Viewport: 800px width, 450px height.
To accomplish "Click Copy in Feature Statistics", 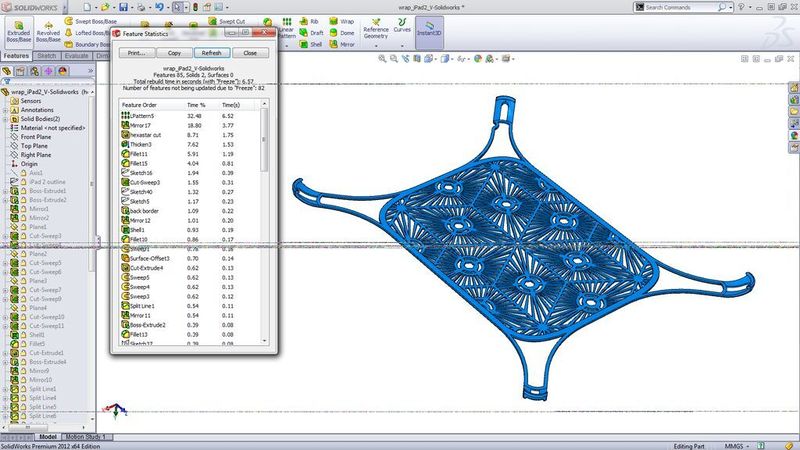I will [x=174, y=53].
